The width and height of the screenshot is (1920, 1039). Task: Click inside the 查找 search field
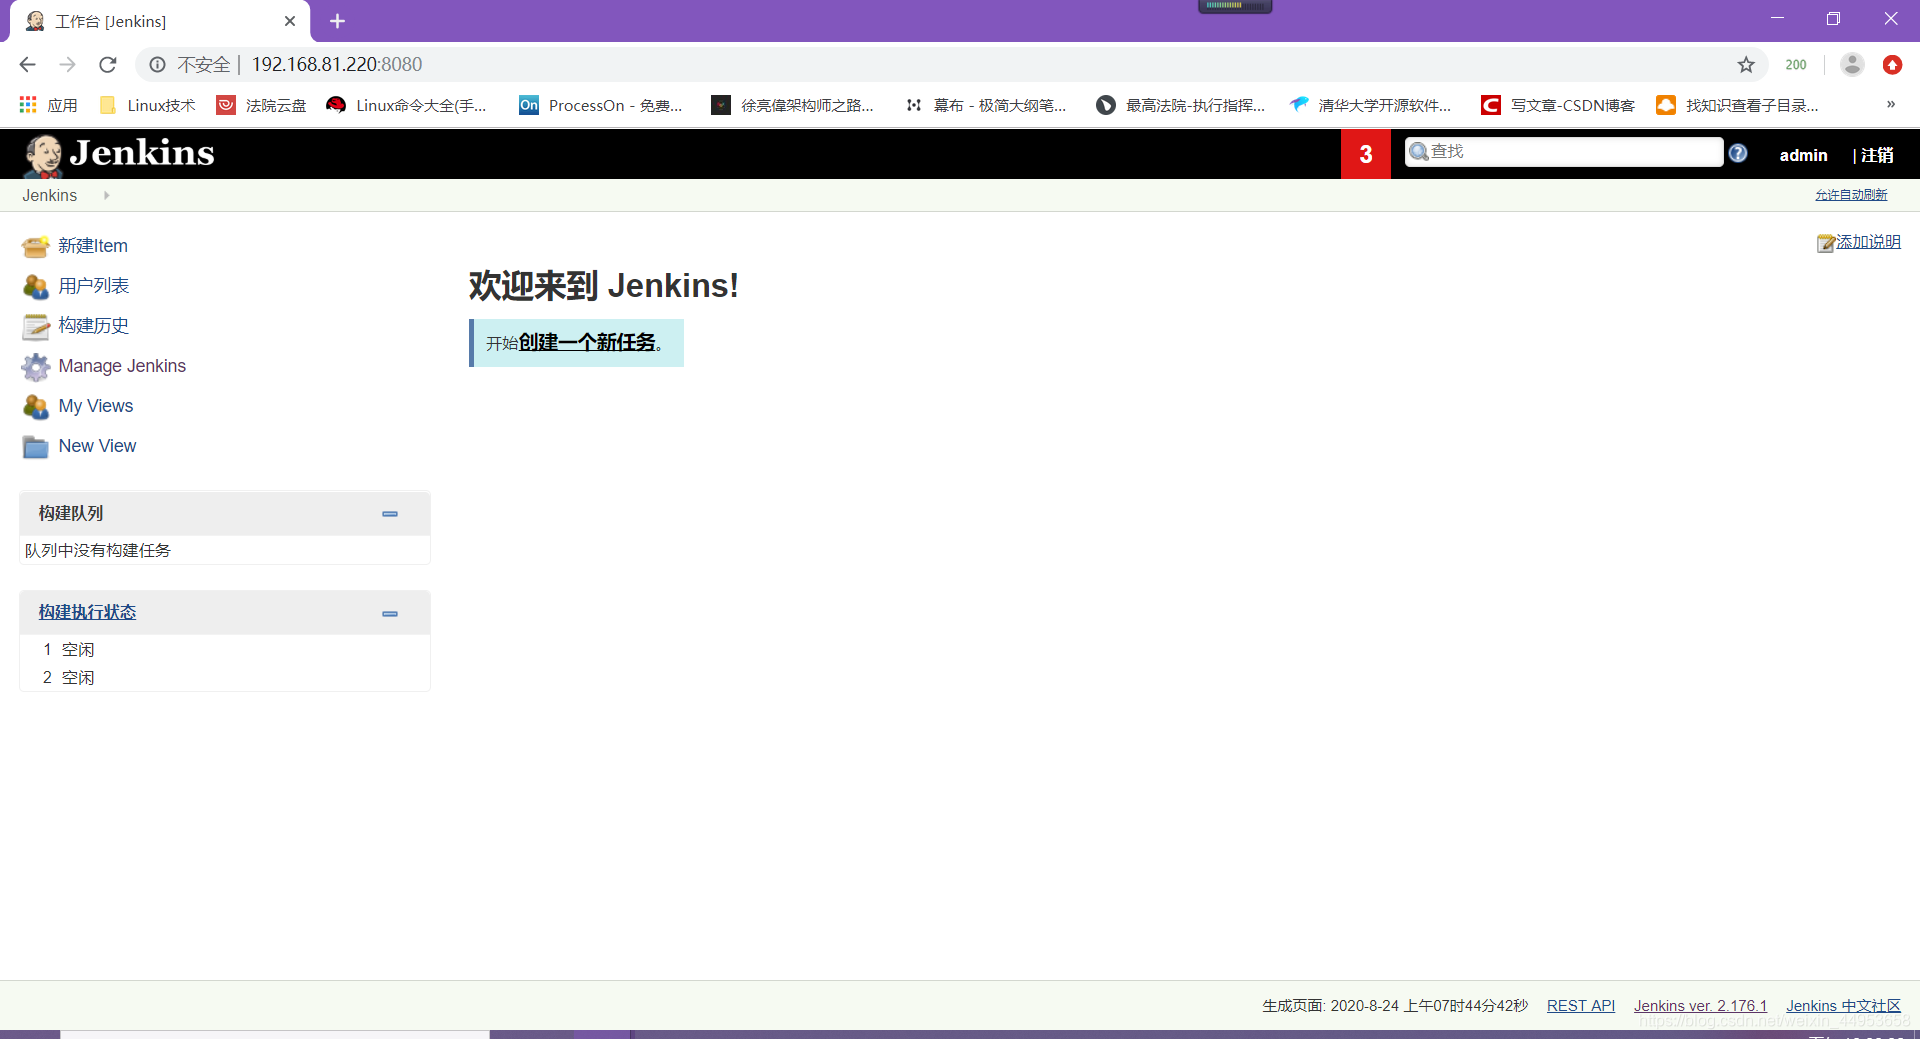tap(1560, 151)
